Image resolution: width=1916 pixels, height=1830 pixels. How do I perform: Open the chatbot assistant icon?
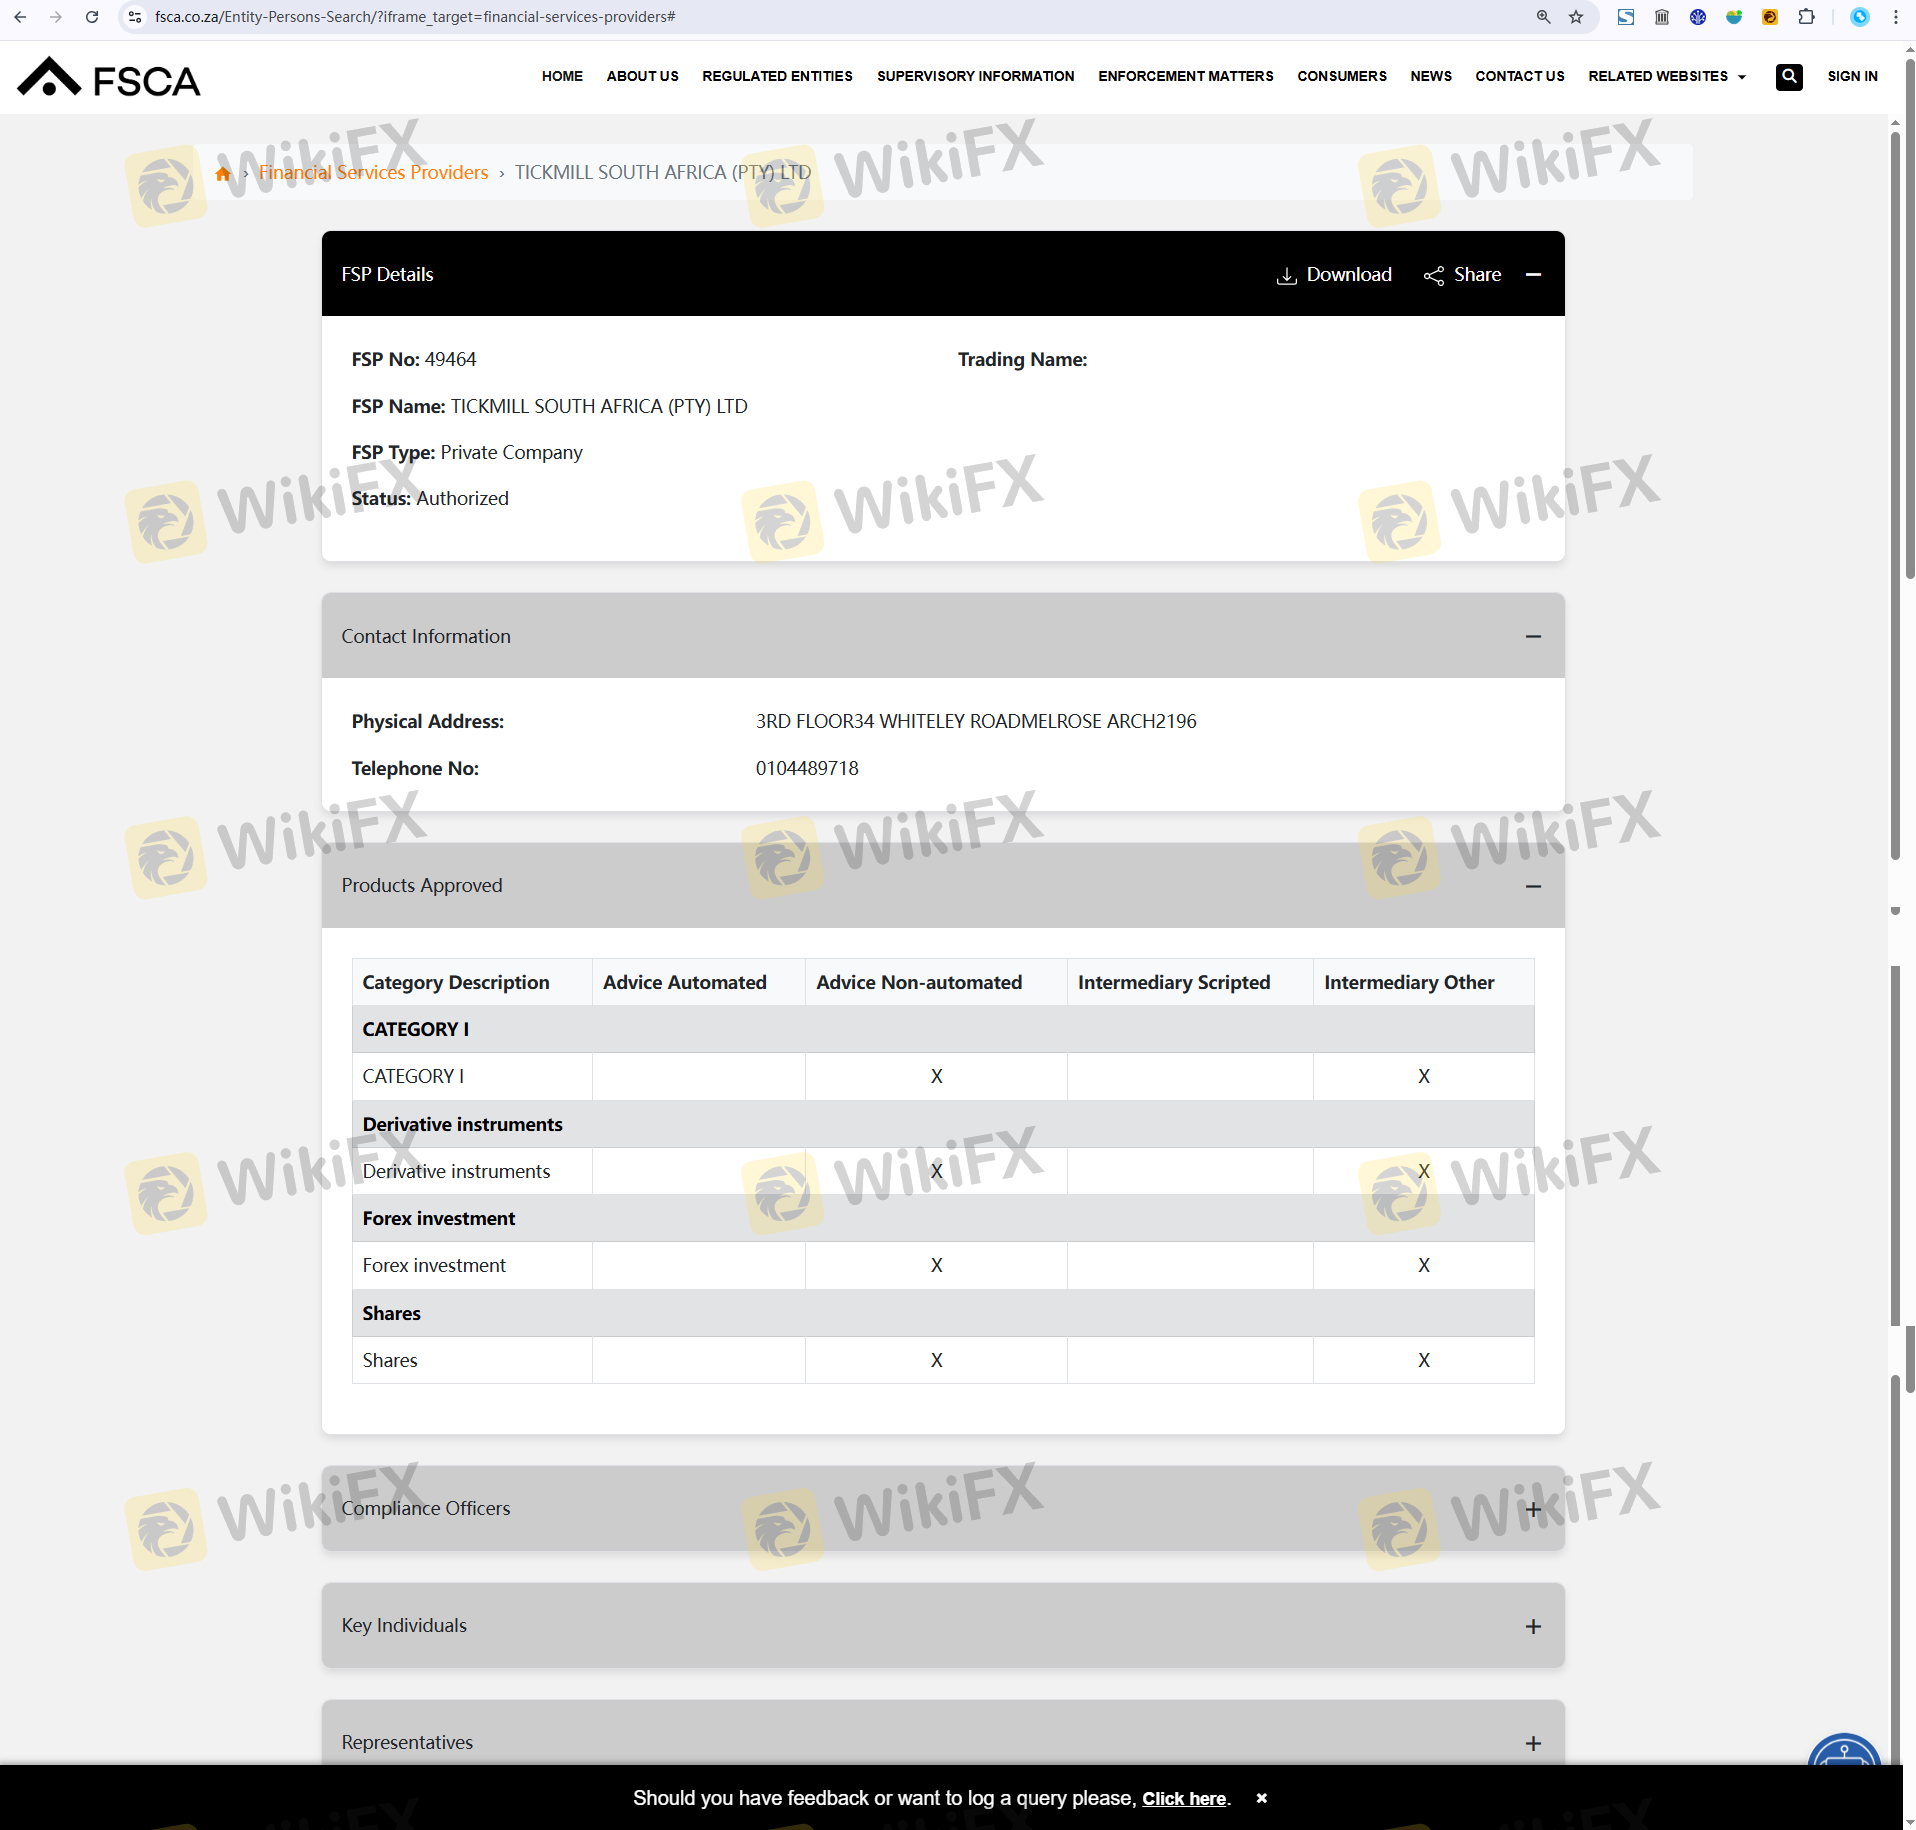(x=1844, y=1752)
